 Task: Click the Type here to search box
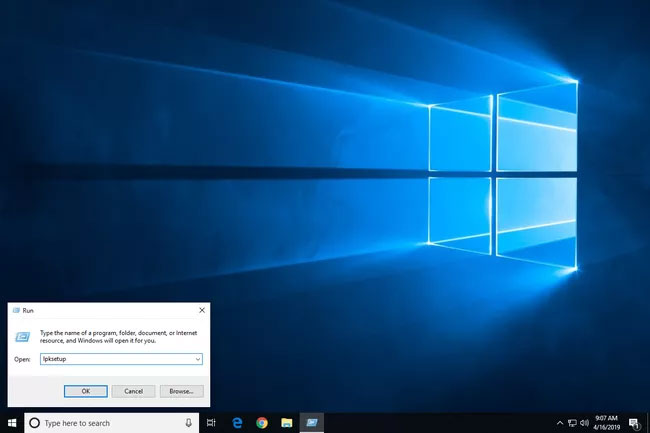(x=112, y=423)
